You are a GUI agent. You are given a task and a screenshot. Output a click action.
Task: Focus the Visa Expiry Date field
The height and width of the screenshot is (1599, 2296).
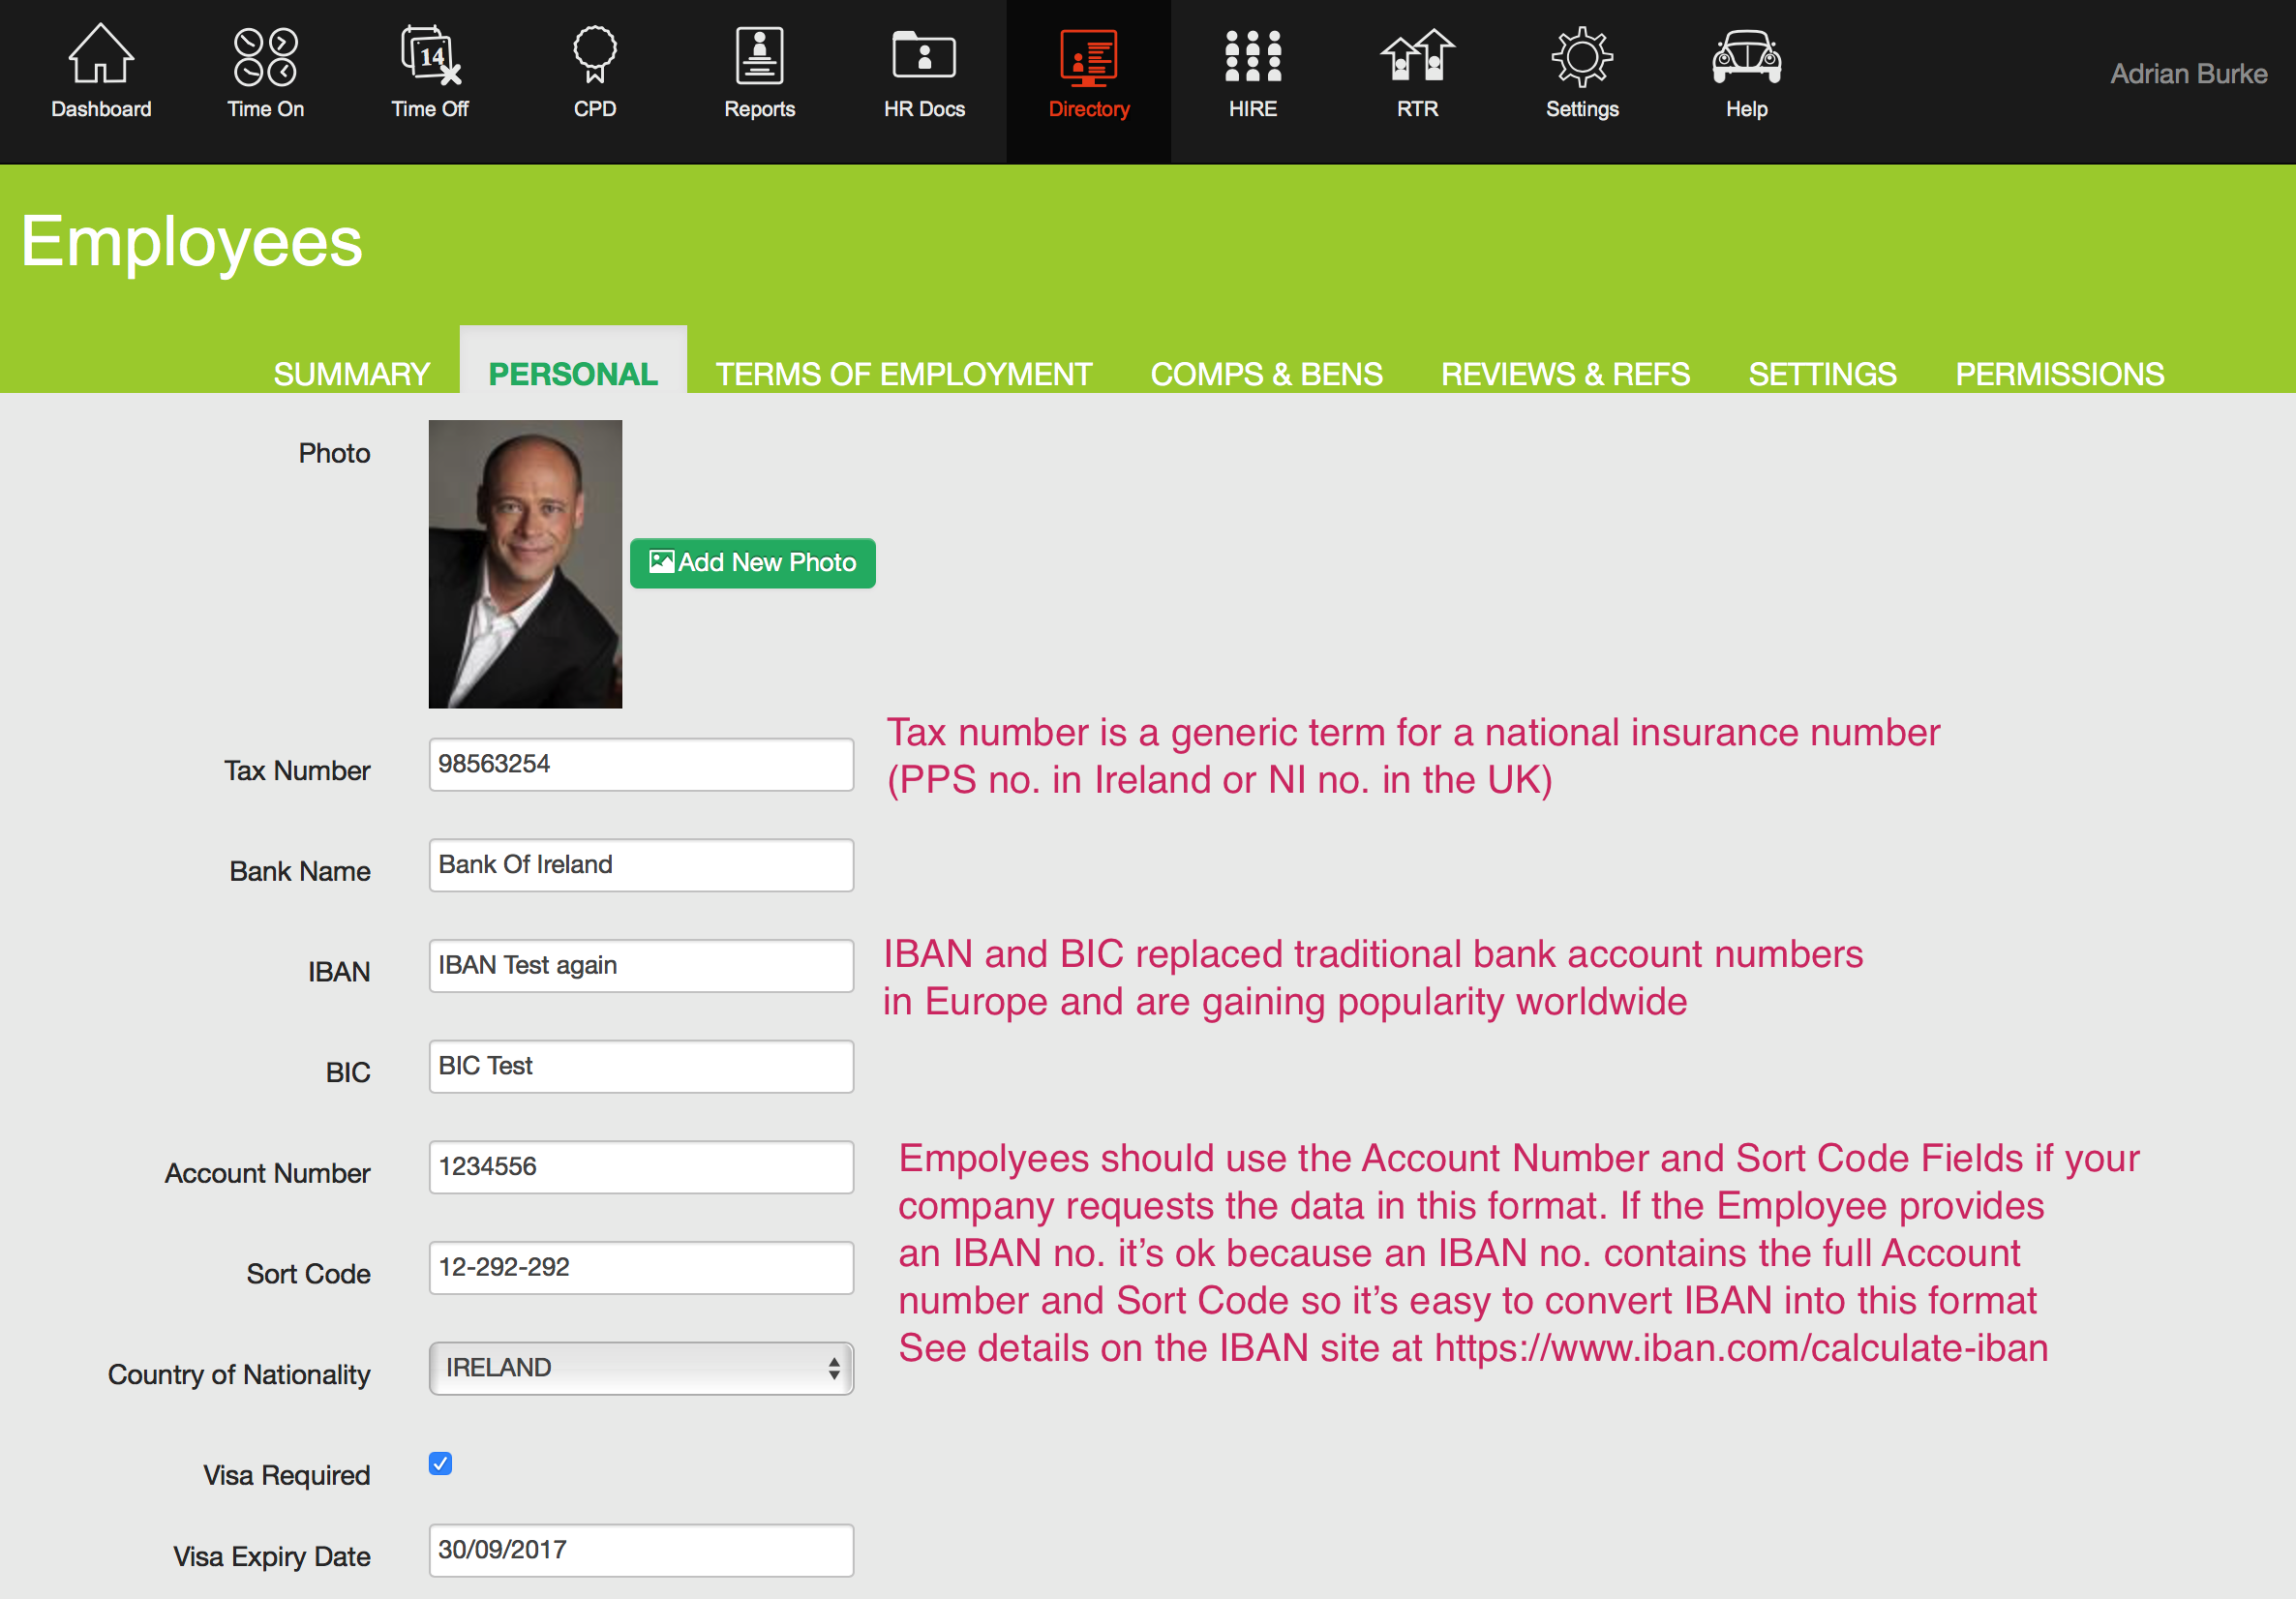pyautogui.click(x=641, y=1550)
